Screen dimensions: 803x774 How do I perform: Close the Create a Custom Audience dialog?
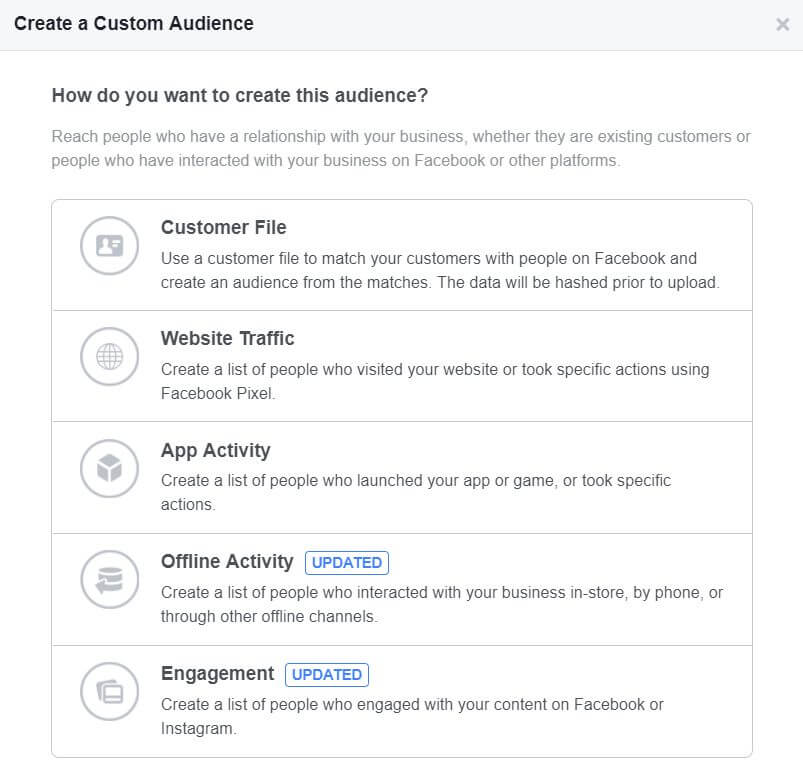[782, 25]
